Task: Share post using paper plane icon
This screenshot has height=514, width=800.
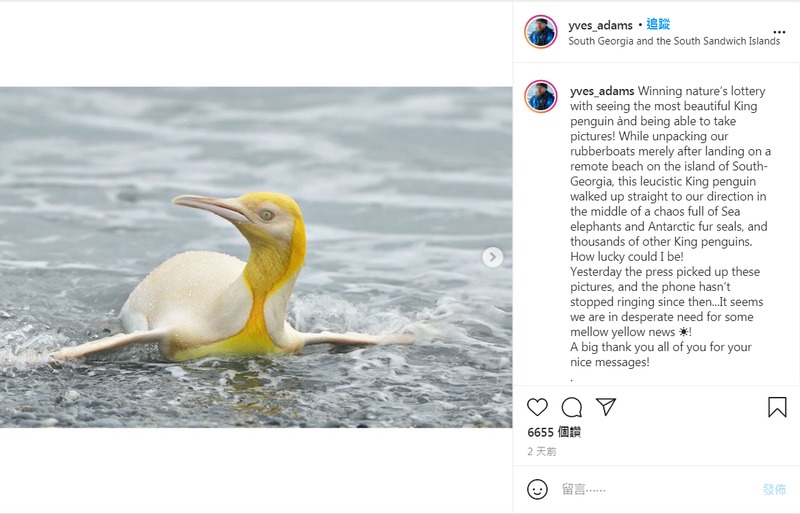Action: 606,406
